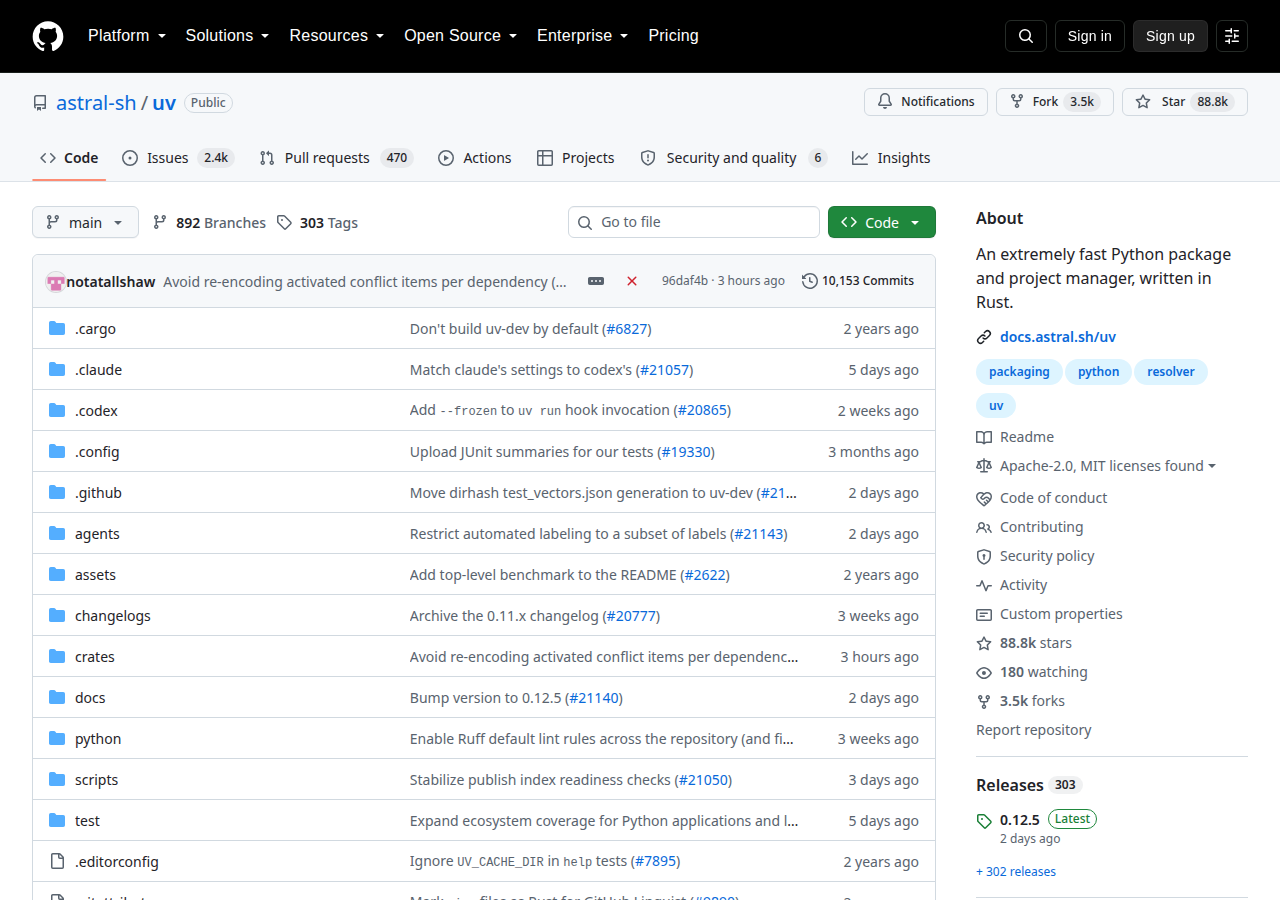Click the failed status X on latest commit
The width and height of the screenshot is (1280, 900).
pyautogui.click(x=632, y=281)
